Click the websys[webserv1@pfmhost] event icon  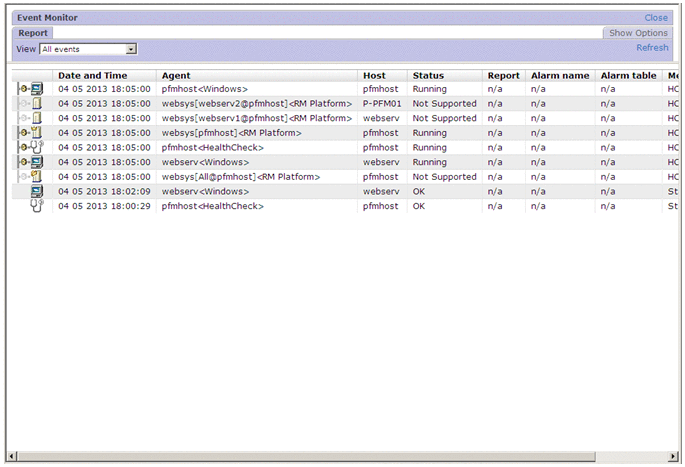pyautogui.click(x=31, y=118)
